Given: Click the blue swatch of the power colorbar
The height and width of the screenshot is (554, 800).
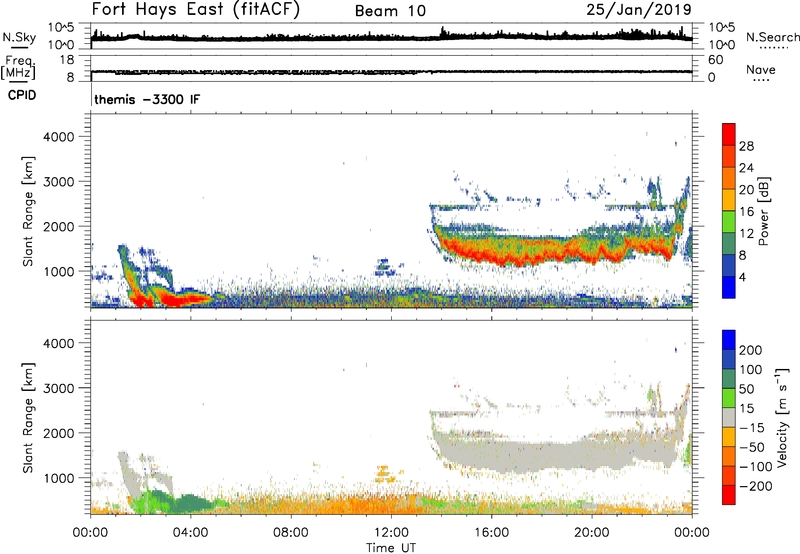Looking at the screenshot, I should [x=729, y=287].
